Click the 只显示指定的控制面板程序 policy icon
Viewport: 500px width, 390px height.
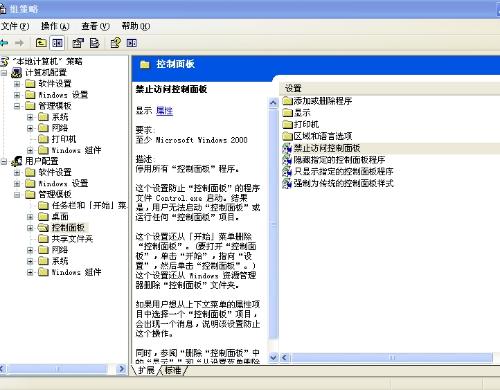pyautogui.click(x=287, y=171)
